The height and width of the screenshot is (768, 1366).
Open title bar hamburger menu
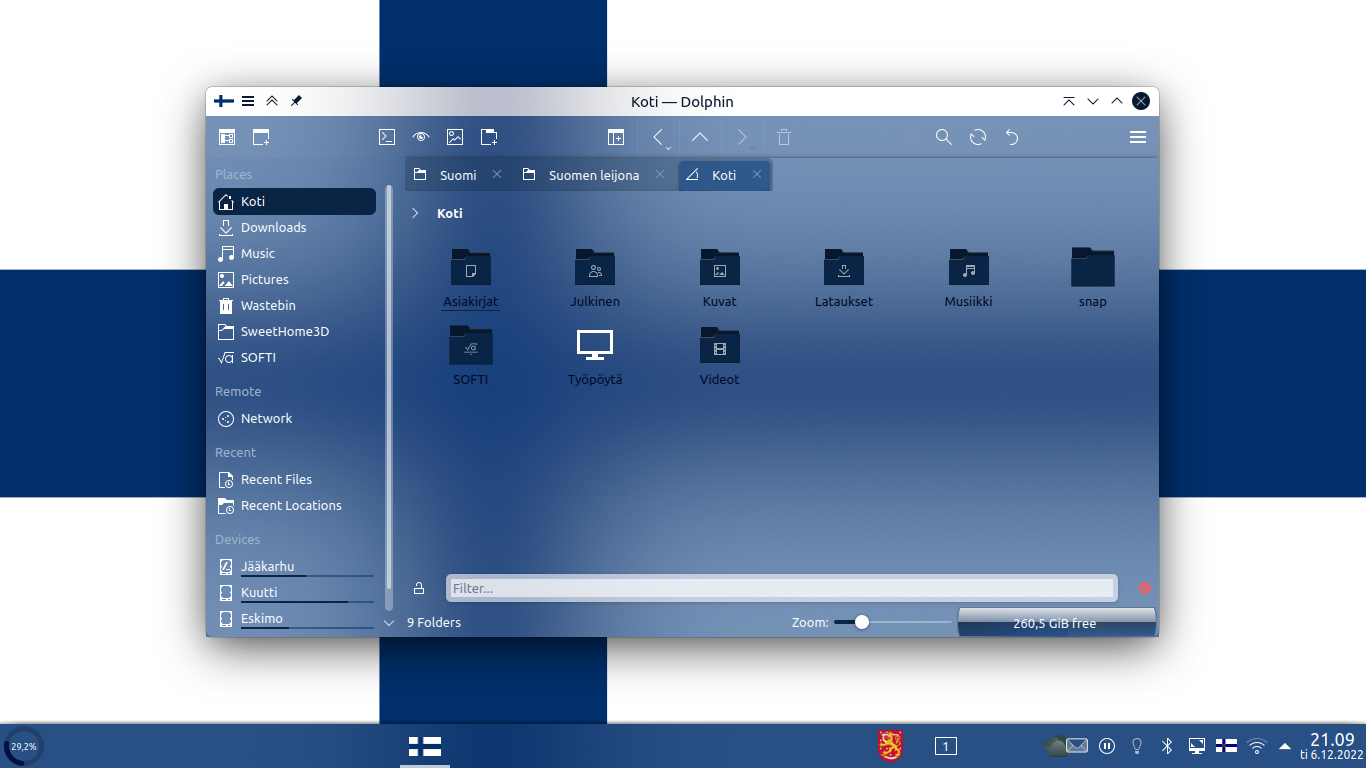coord(248,101)
